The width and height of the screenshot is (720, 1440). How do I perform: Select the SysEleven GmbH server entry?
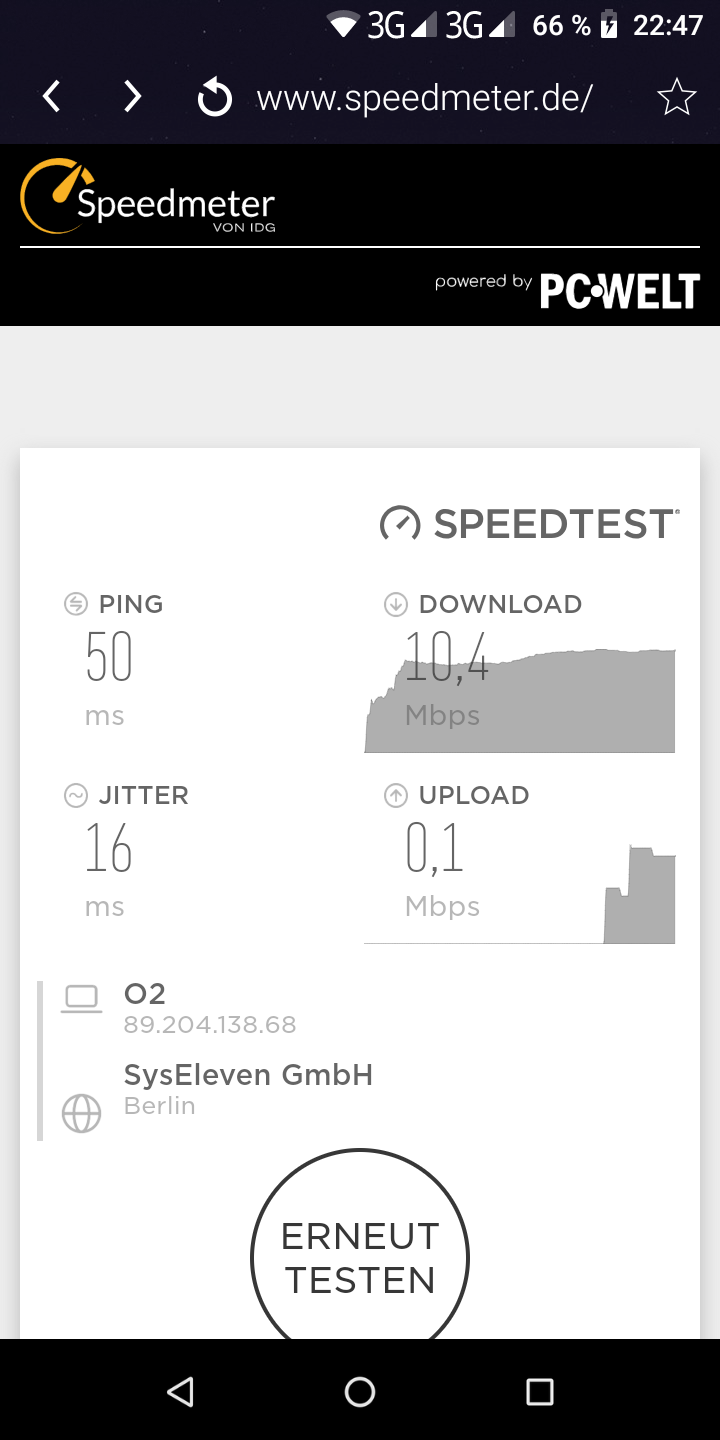(x=248, y=1076)
